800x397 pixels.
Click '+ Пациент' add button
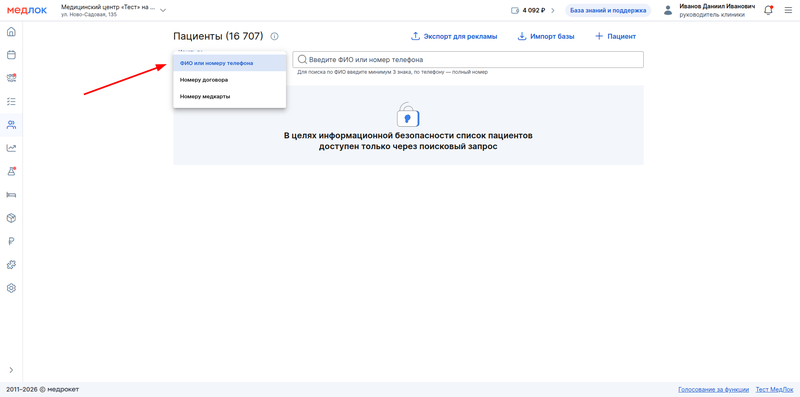tap(615, 36)
